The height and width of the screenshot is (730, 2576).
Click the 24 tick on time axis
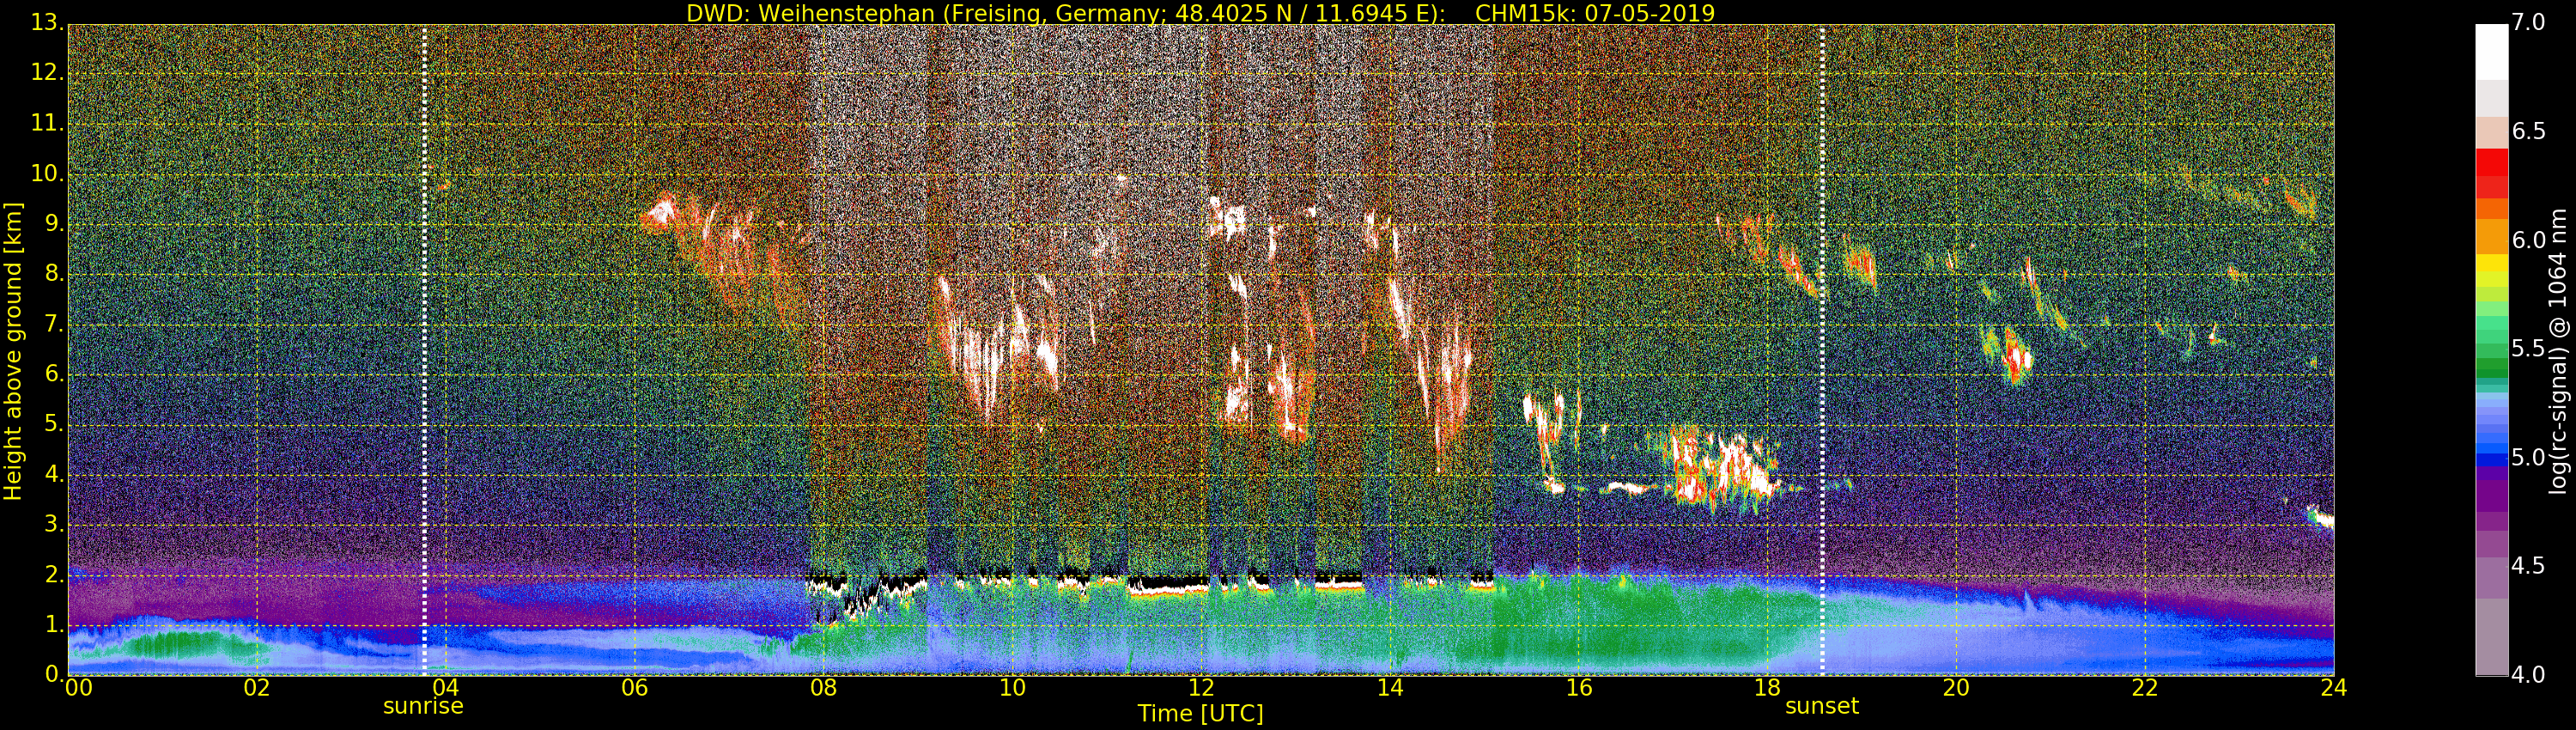click(2334, 687)
